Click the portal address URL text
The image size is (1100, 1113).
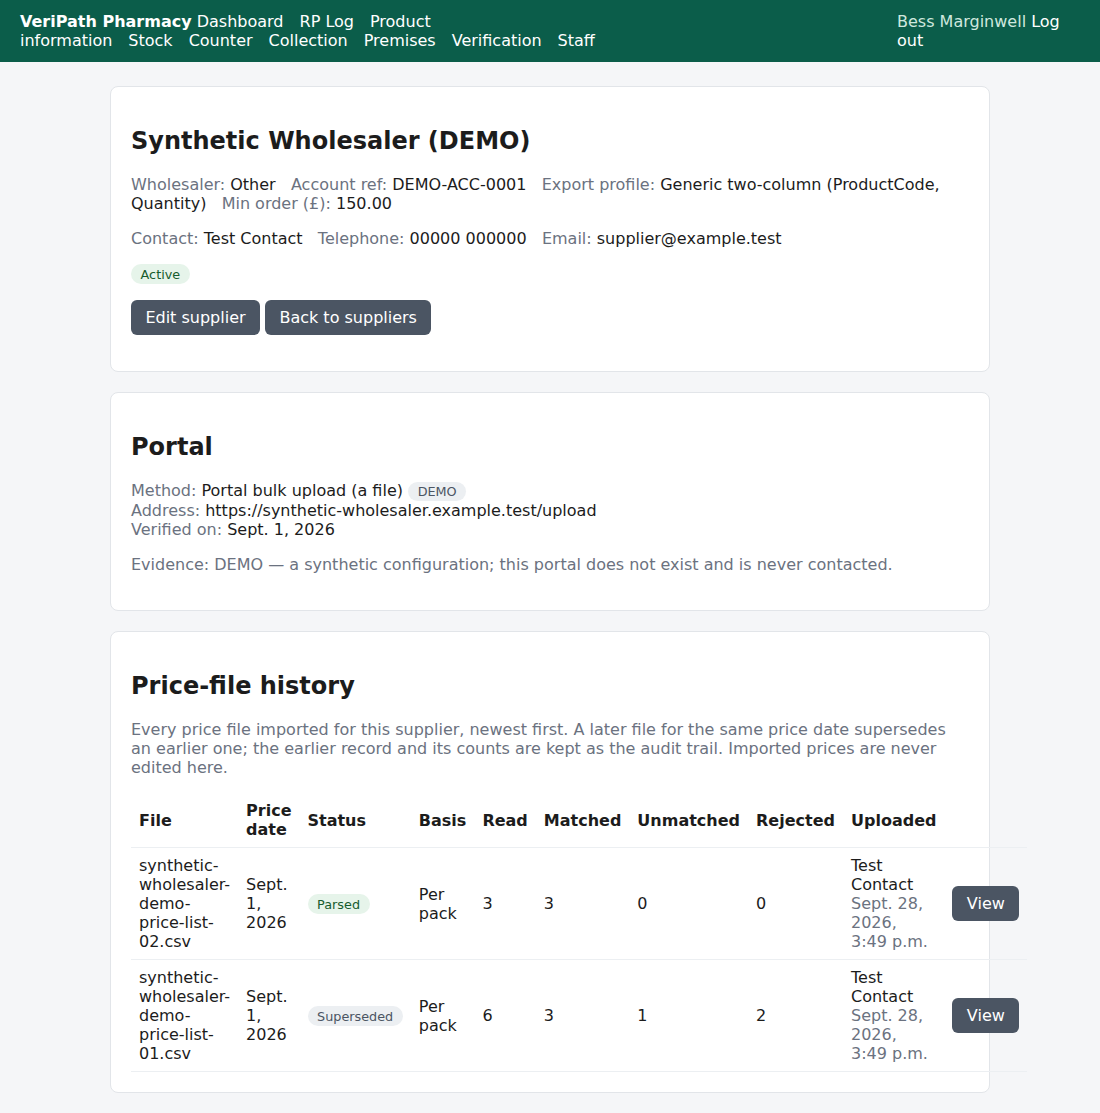(401, 510)
